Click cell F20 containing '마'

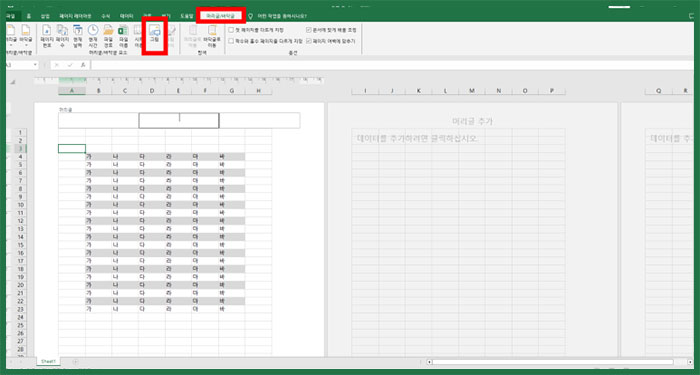pyautogui.click(x=205, y=285)
